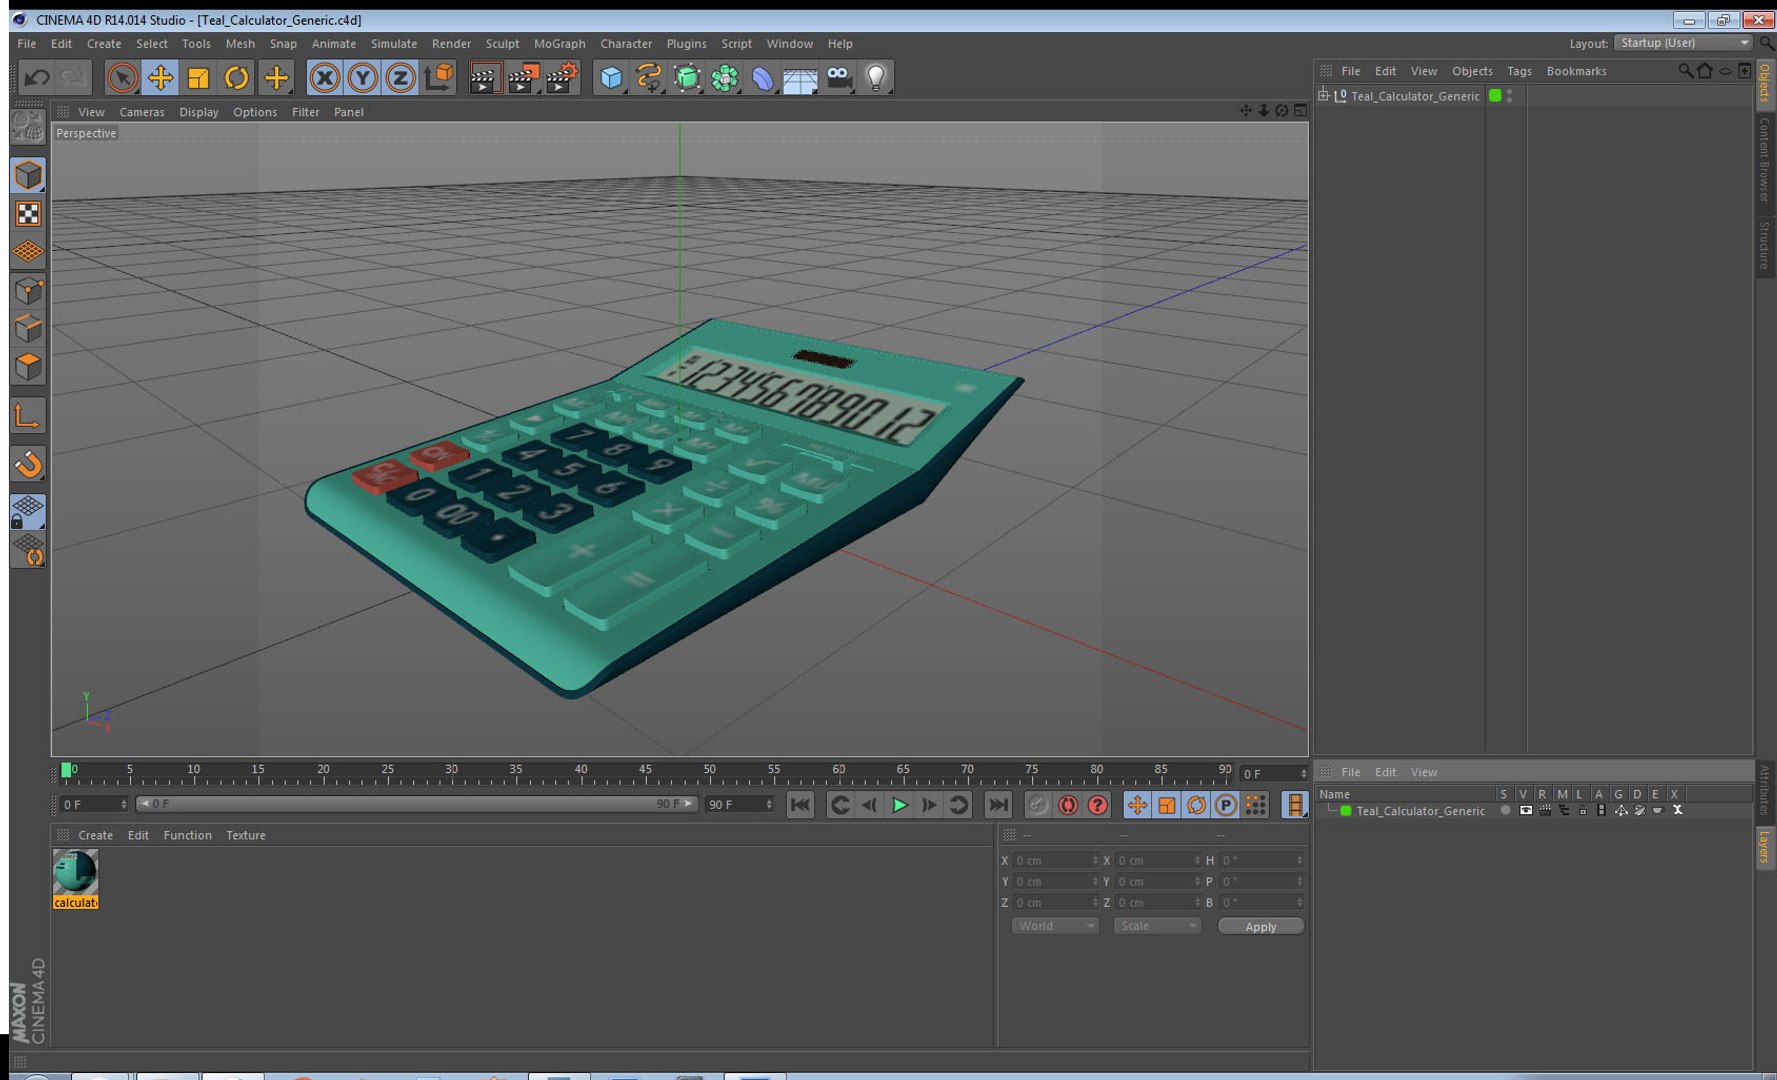Image resolution: width=1777 pixels, height=1080 pixels.
Task: Select the Scale tool
Action: 198,78
